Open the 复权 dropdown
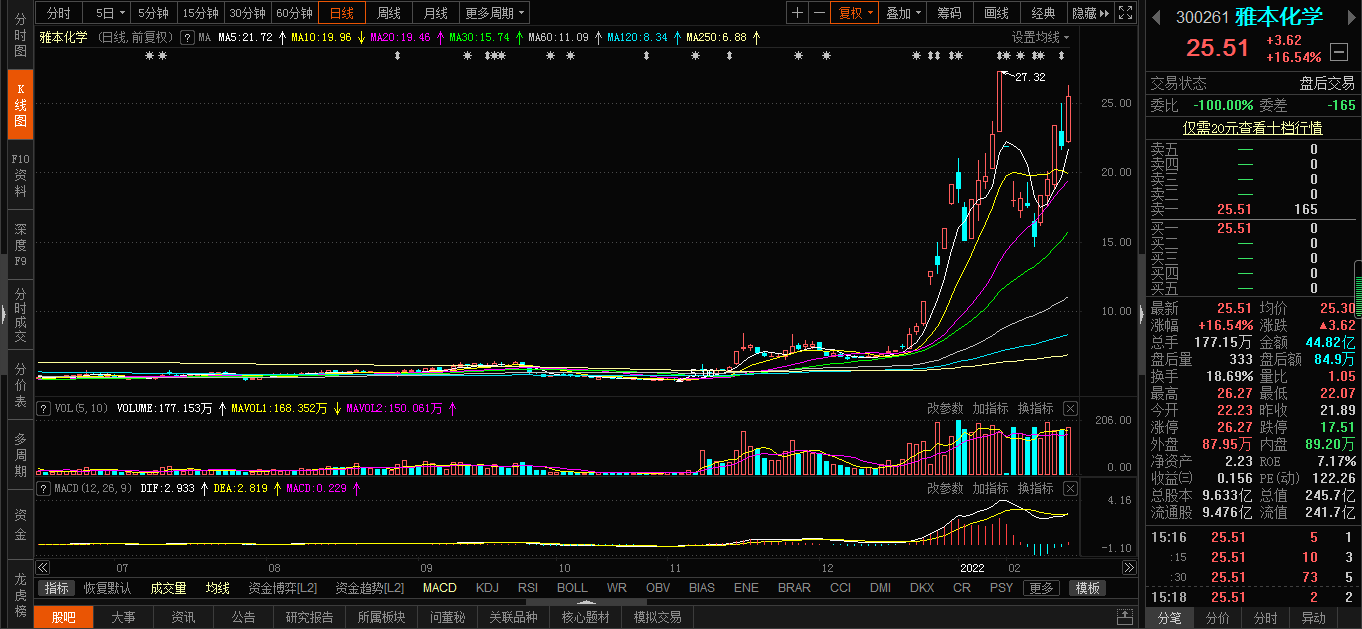Screen dimensions: 1362x629 coord(856,13)
